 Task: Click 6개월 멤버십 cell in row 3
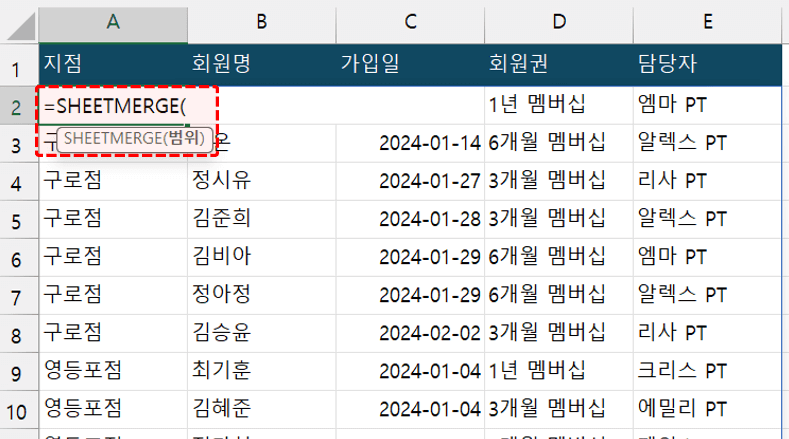[559, 144]
